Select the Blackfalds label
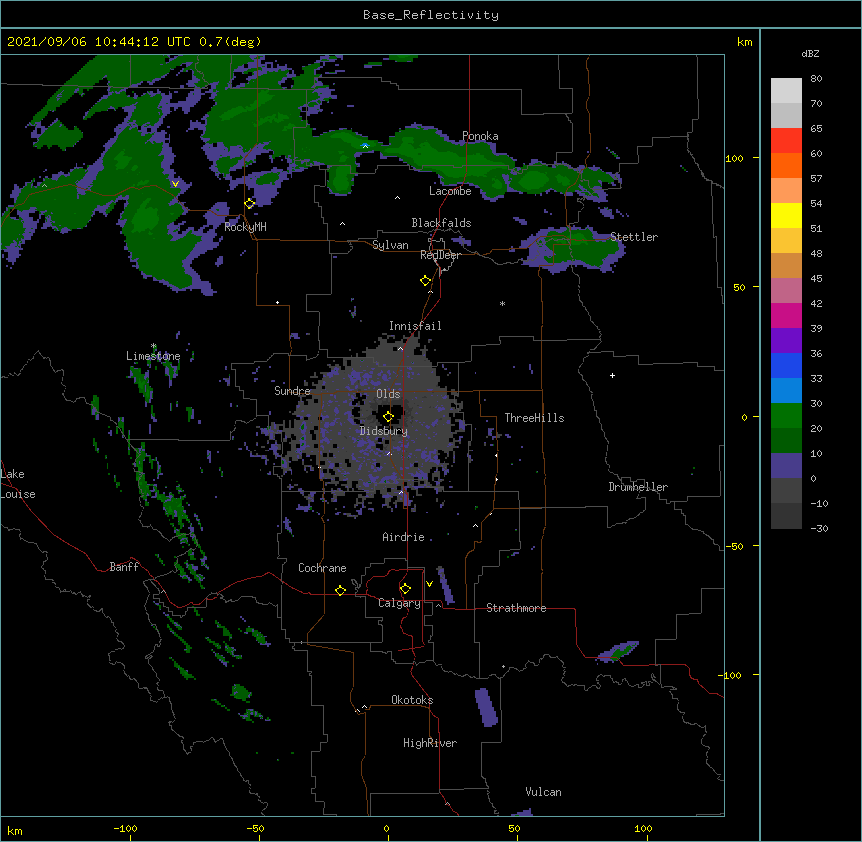 441,223
